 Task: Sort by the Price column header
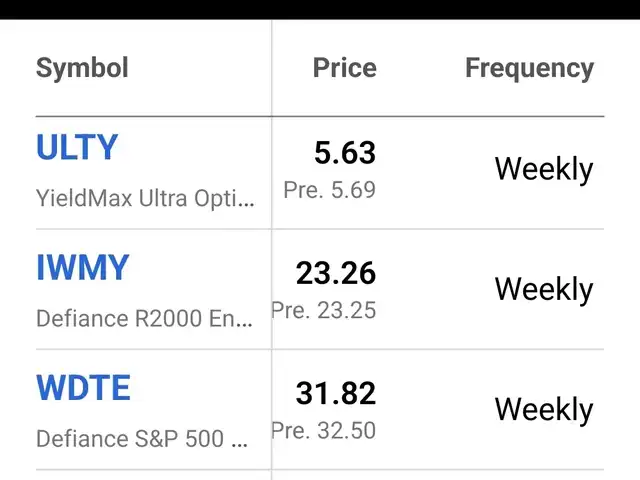point(344,68)
